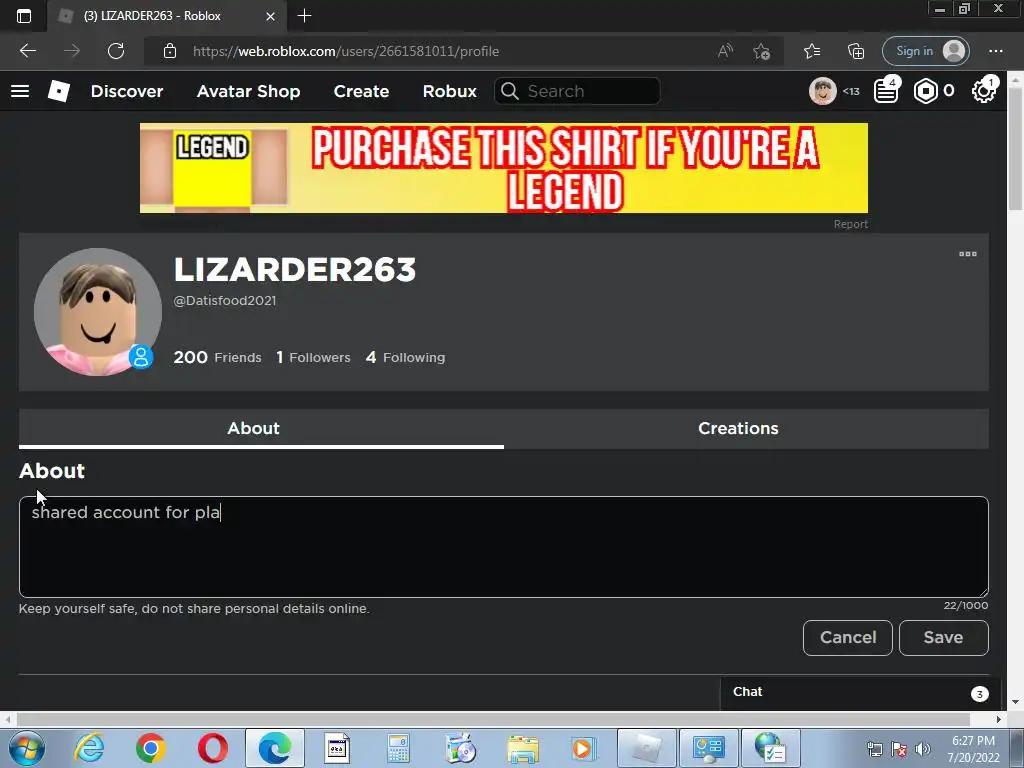Image resolution: width=1024 pixels, height=768 pixels.
Task: Launch Opera from taskbar
Action: (212, 748)
